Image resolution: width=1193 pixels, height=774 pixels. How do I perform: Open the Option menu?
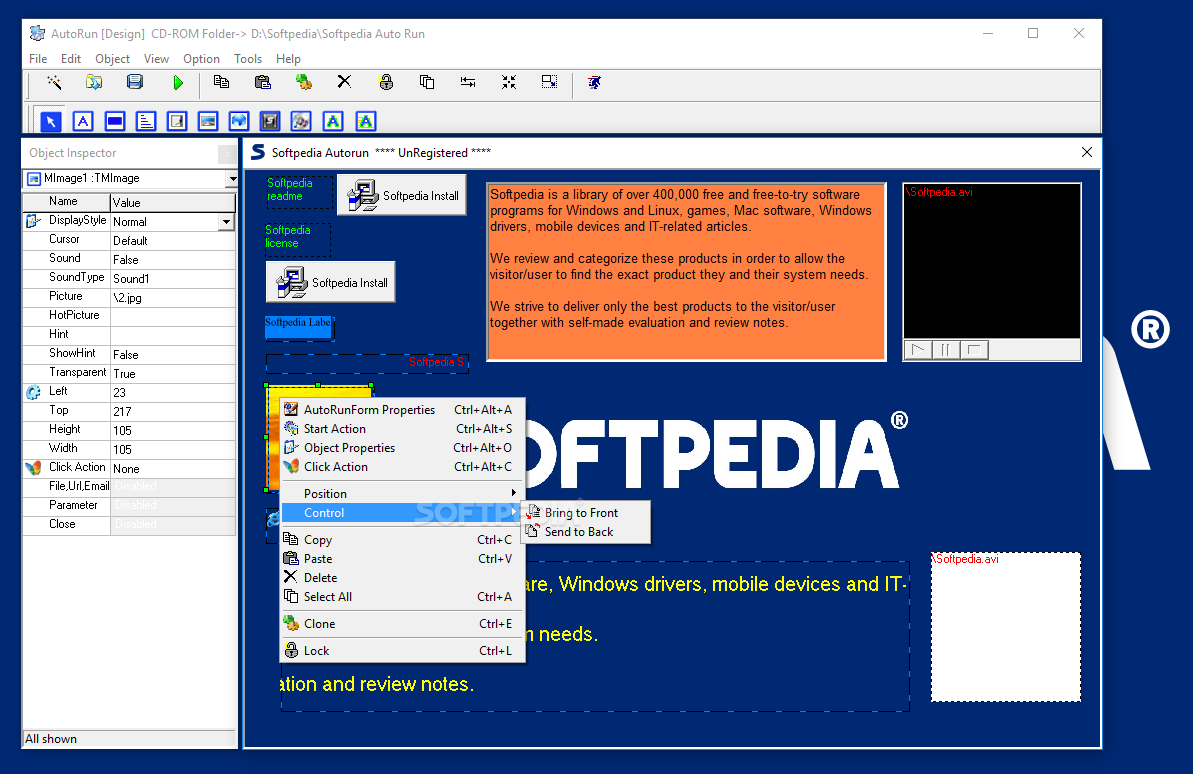201,59
